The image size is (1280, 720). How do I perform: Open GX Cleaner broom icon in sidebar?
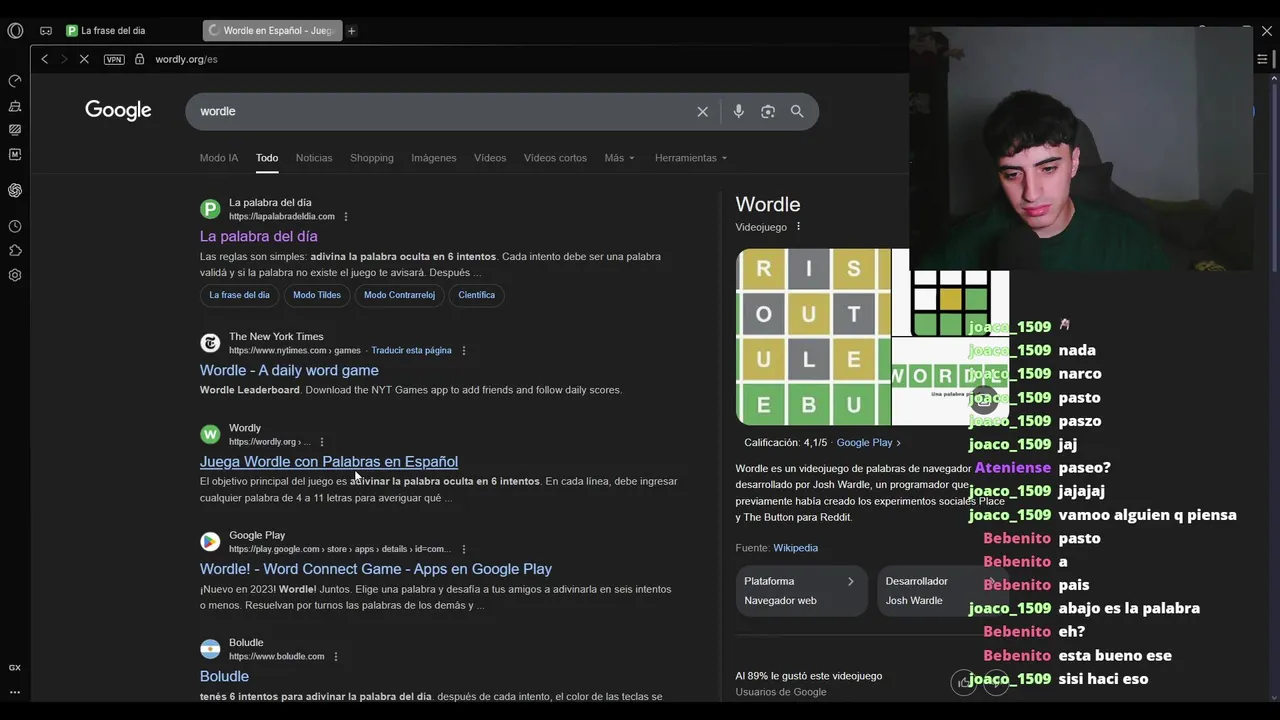tap(15, 106)
